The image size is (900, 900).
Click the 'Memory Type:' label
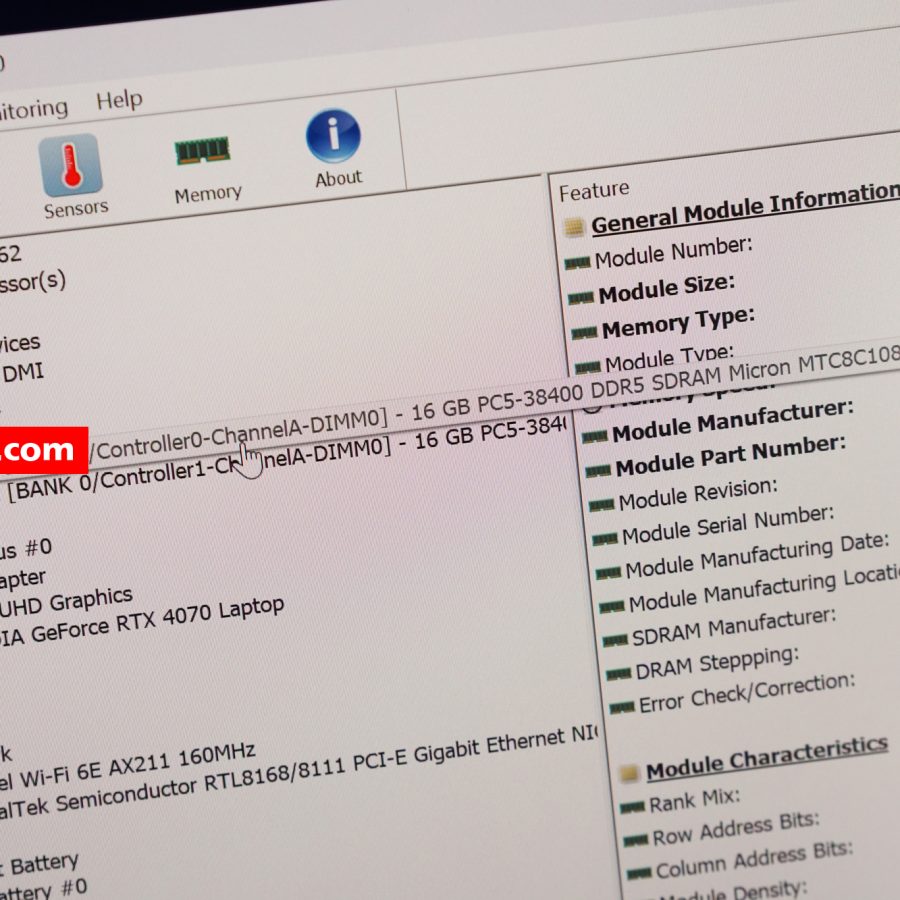[678, 323]
